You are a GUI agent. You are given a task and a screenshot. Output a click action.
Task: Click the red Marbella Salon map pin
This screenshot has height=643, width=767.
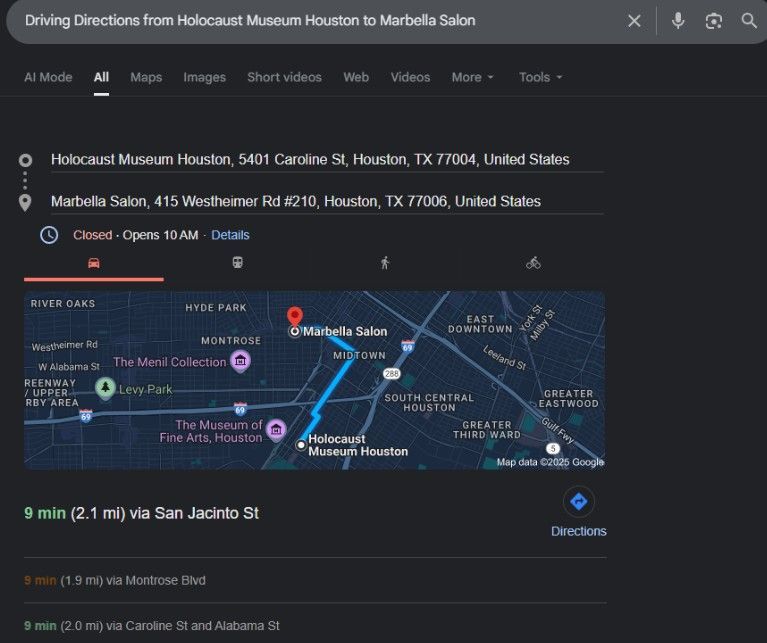click(x=294, y=317)
